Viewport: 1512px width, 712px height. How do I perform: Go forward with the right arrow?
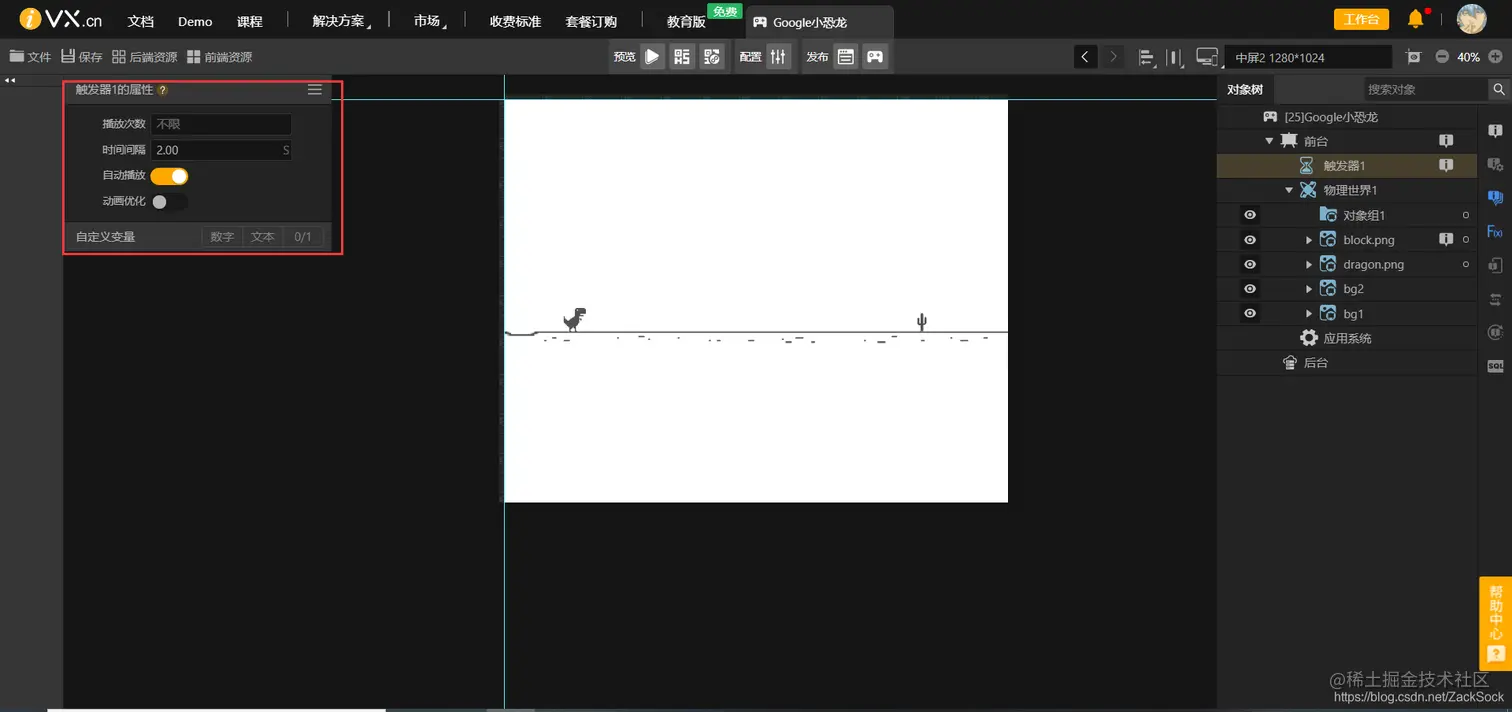coord(1113,57)
